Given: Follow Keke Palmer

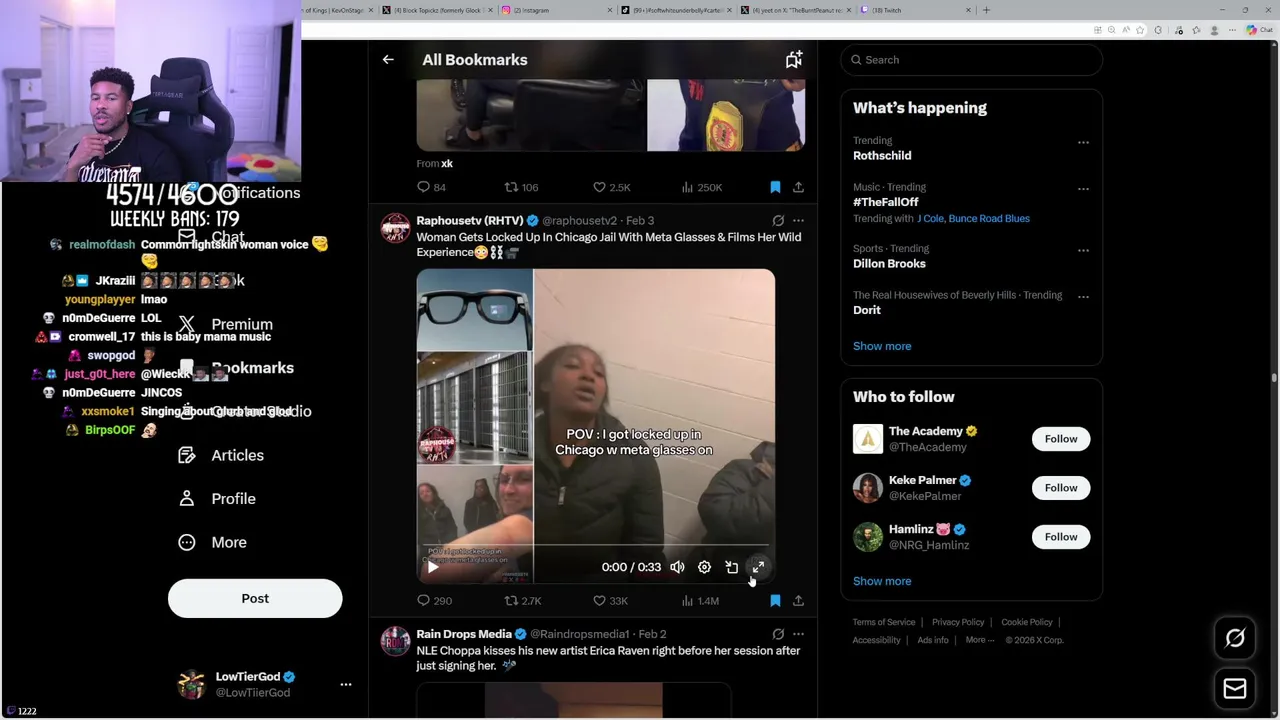Looking at the screenshot, I should (x=1061, y=488).
